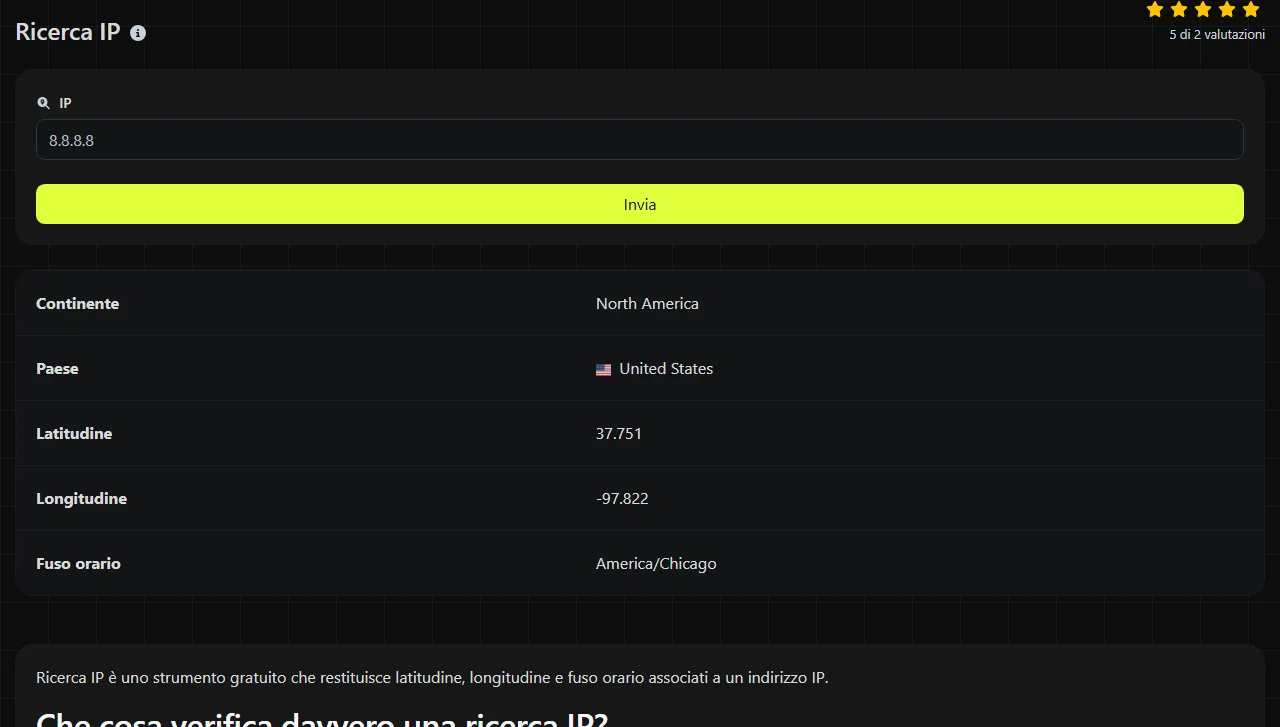Select the Continente row label
Viewport: 1280px width, 727px height.
click(x=77, y=304)
